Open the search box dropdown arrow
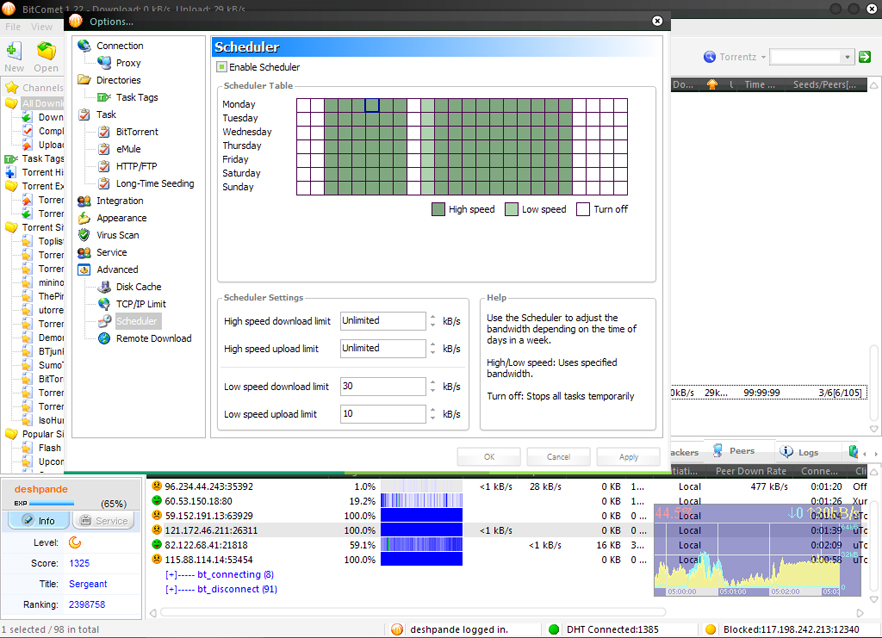The width and height of the screenshot is (882, 638). click(x=847, y=57)
